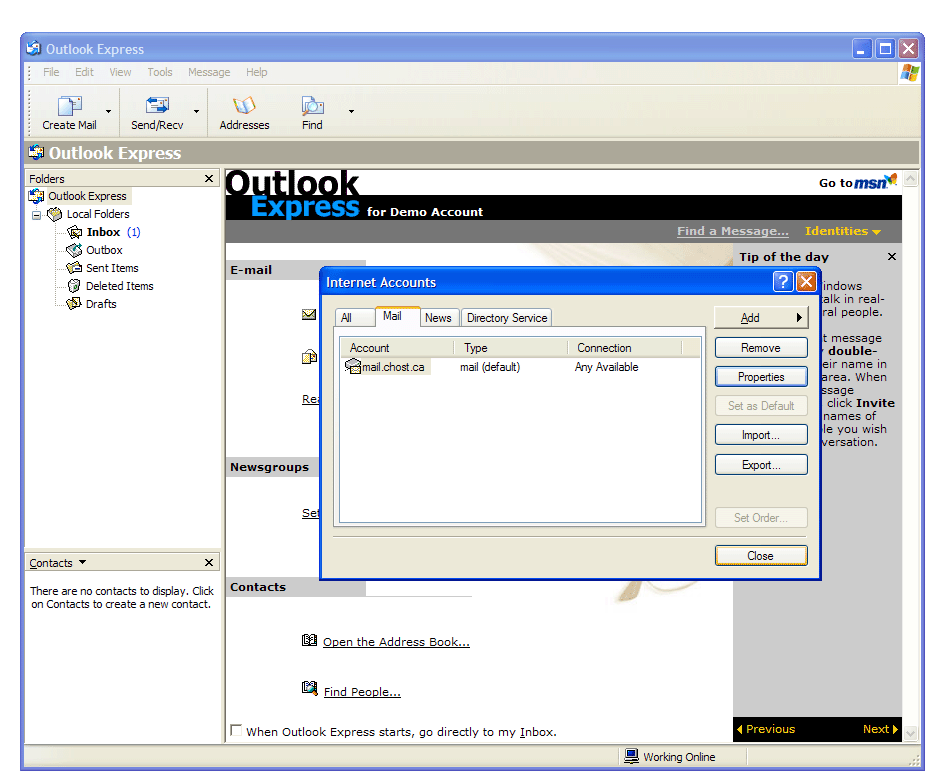The image size is (943, 784).
Task: Click the Export... button
Action: 761,465
